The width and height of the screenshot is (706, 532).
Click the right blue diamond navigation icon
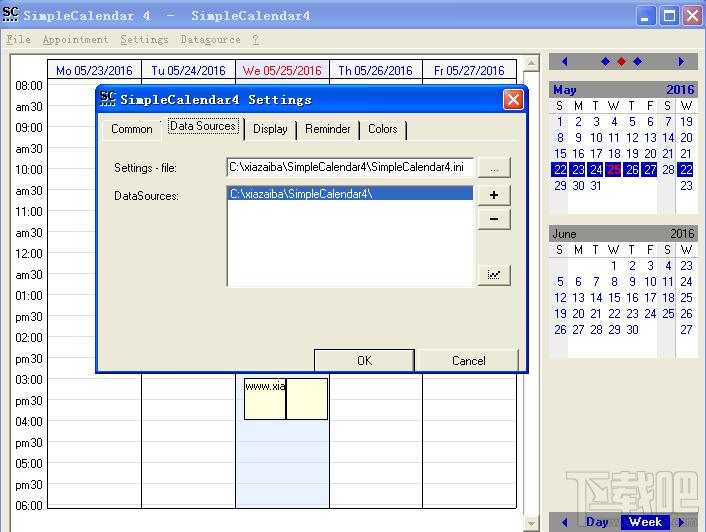638,61
